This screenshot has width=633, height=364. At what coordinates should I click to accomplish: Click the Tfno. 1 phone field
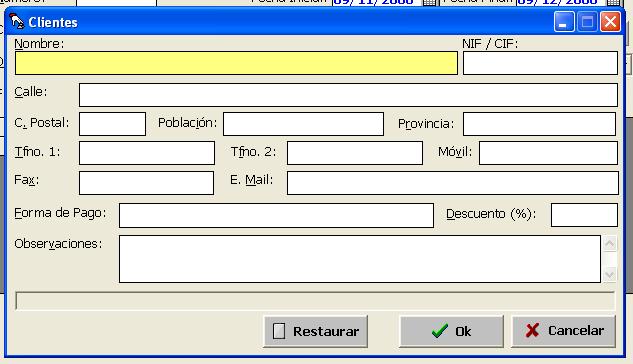(x=147, y=153)
